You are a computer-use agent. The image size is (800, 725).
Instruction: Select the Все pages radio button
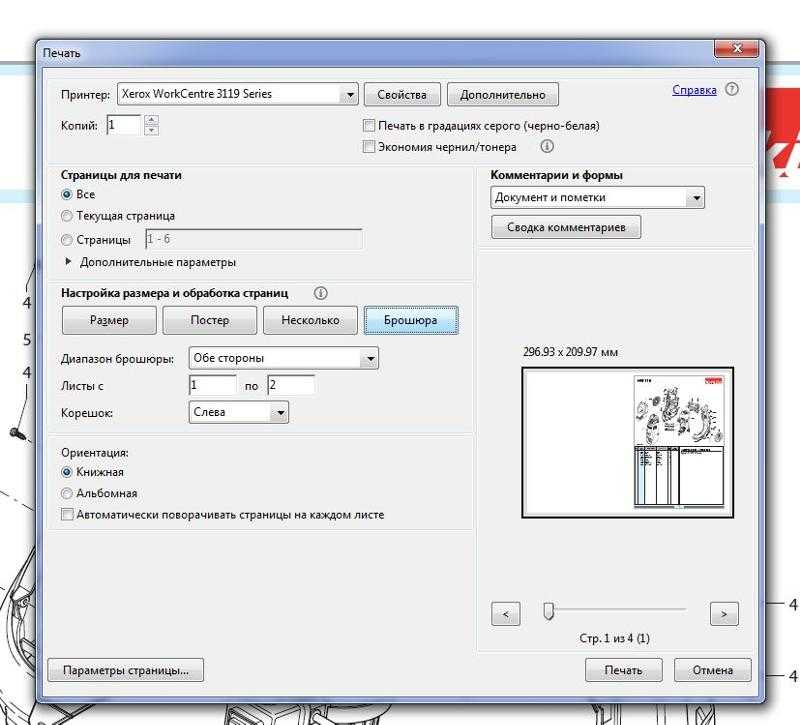(x=66, y=194)
